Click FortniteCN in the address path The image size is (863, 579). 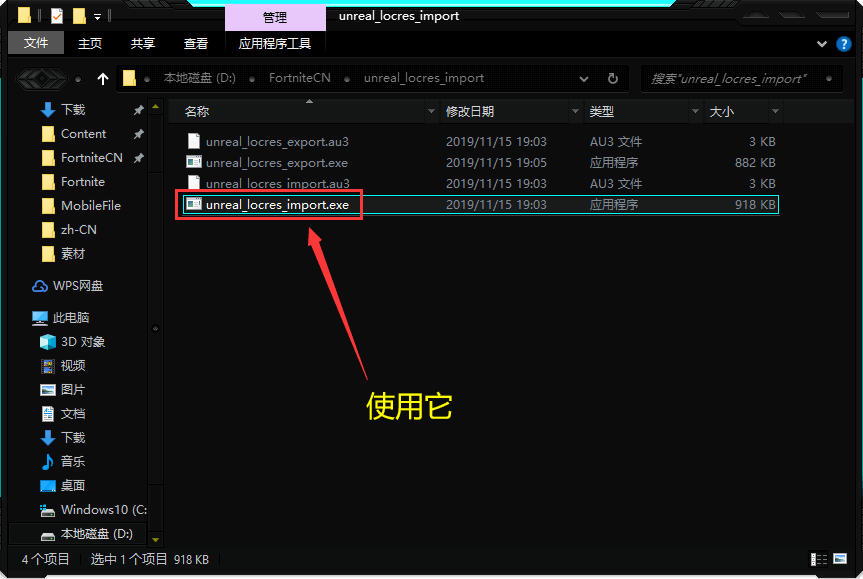(x=299, y=78)
